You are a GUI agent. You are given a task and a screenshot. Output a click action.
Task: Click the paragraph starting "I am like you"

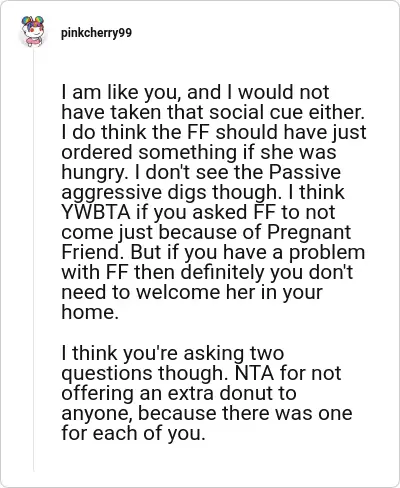213,202
